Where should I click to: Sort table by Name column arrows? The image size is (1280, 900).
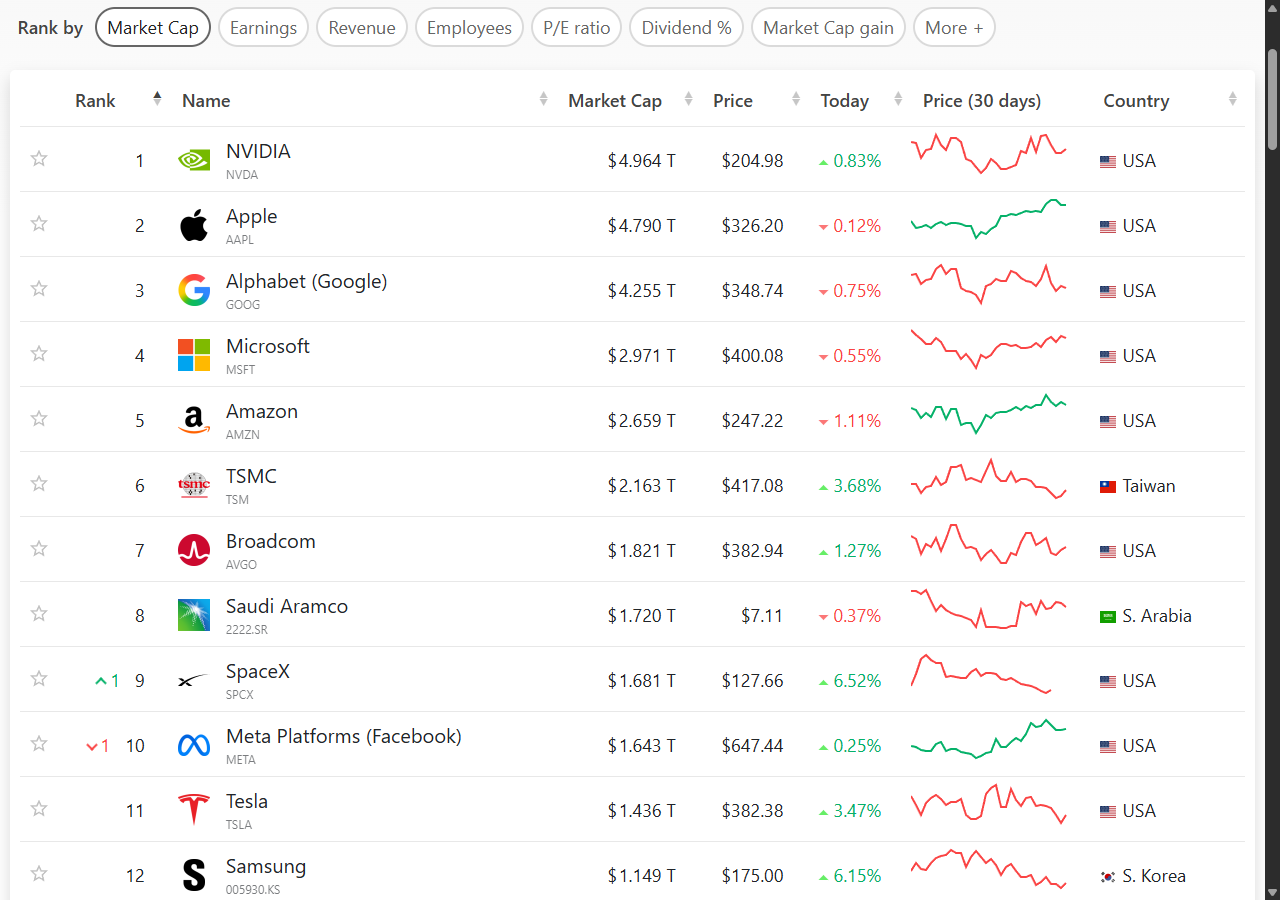click(x=543, y=99)
